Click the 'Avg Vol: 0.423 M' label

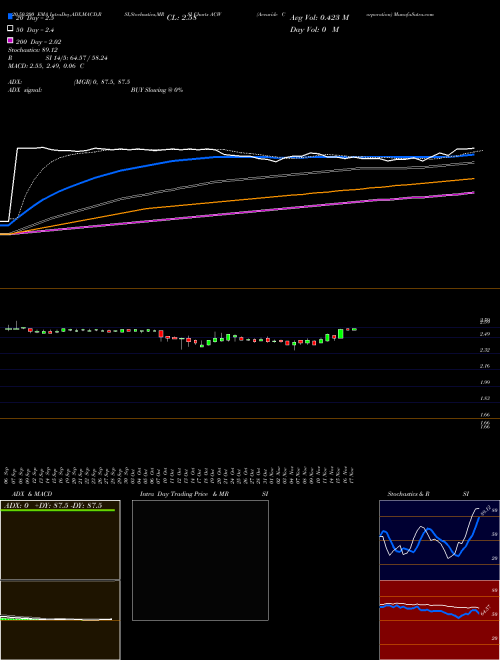319,18
